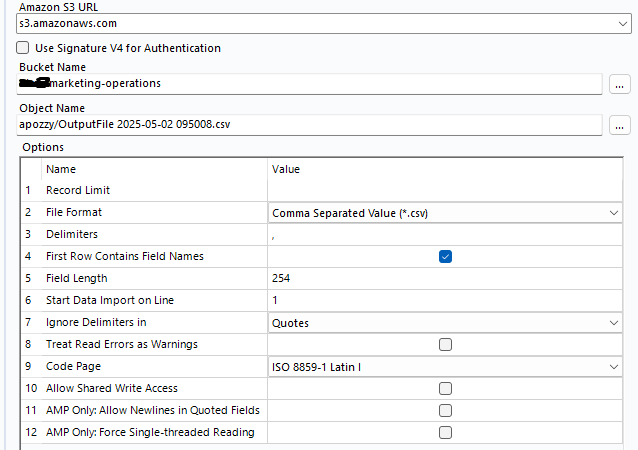Select the Code Page row label
Image resolution: width=638 pixels, height=450 pixels.
(x=73, y=366)
